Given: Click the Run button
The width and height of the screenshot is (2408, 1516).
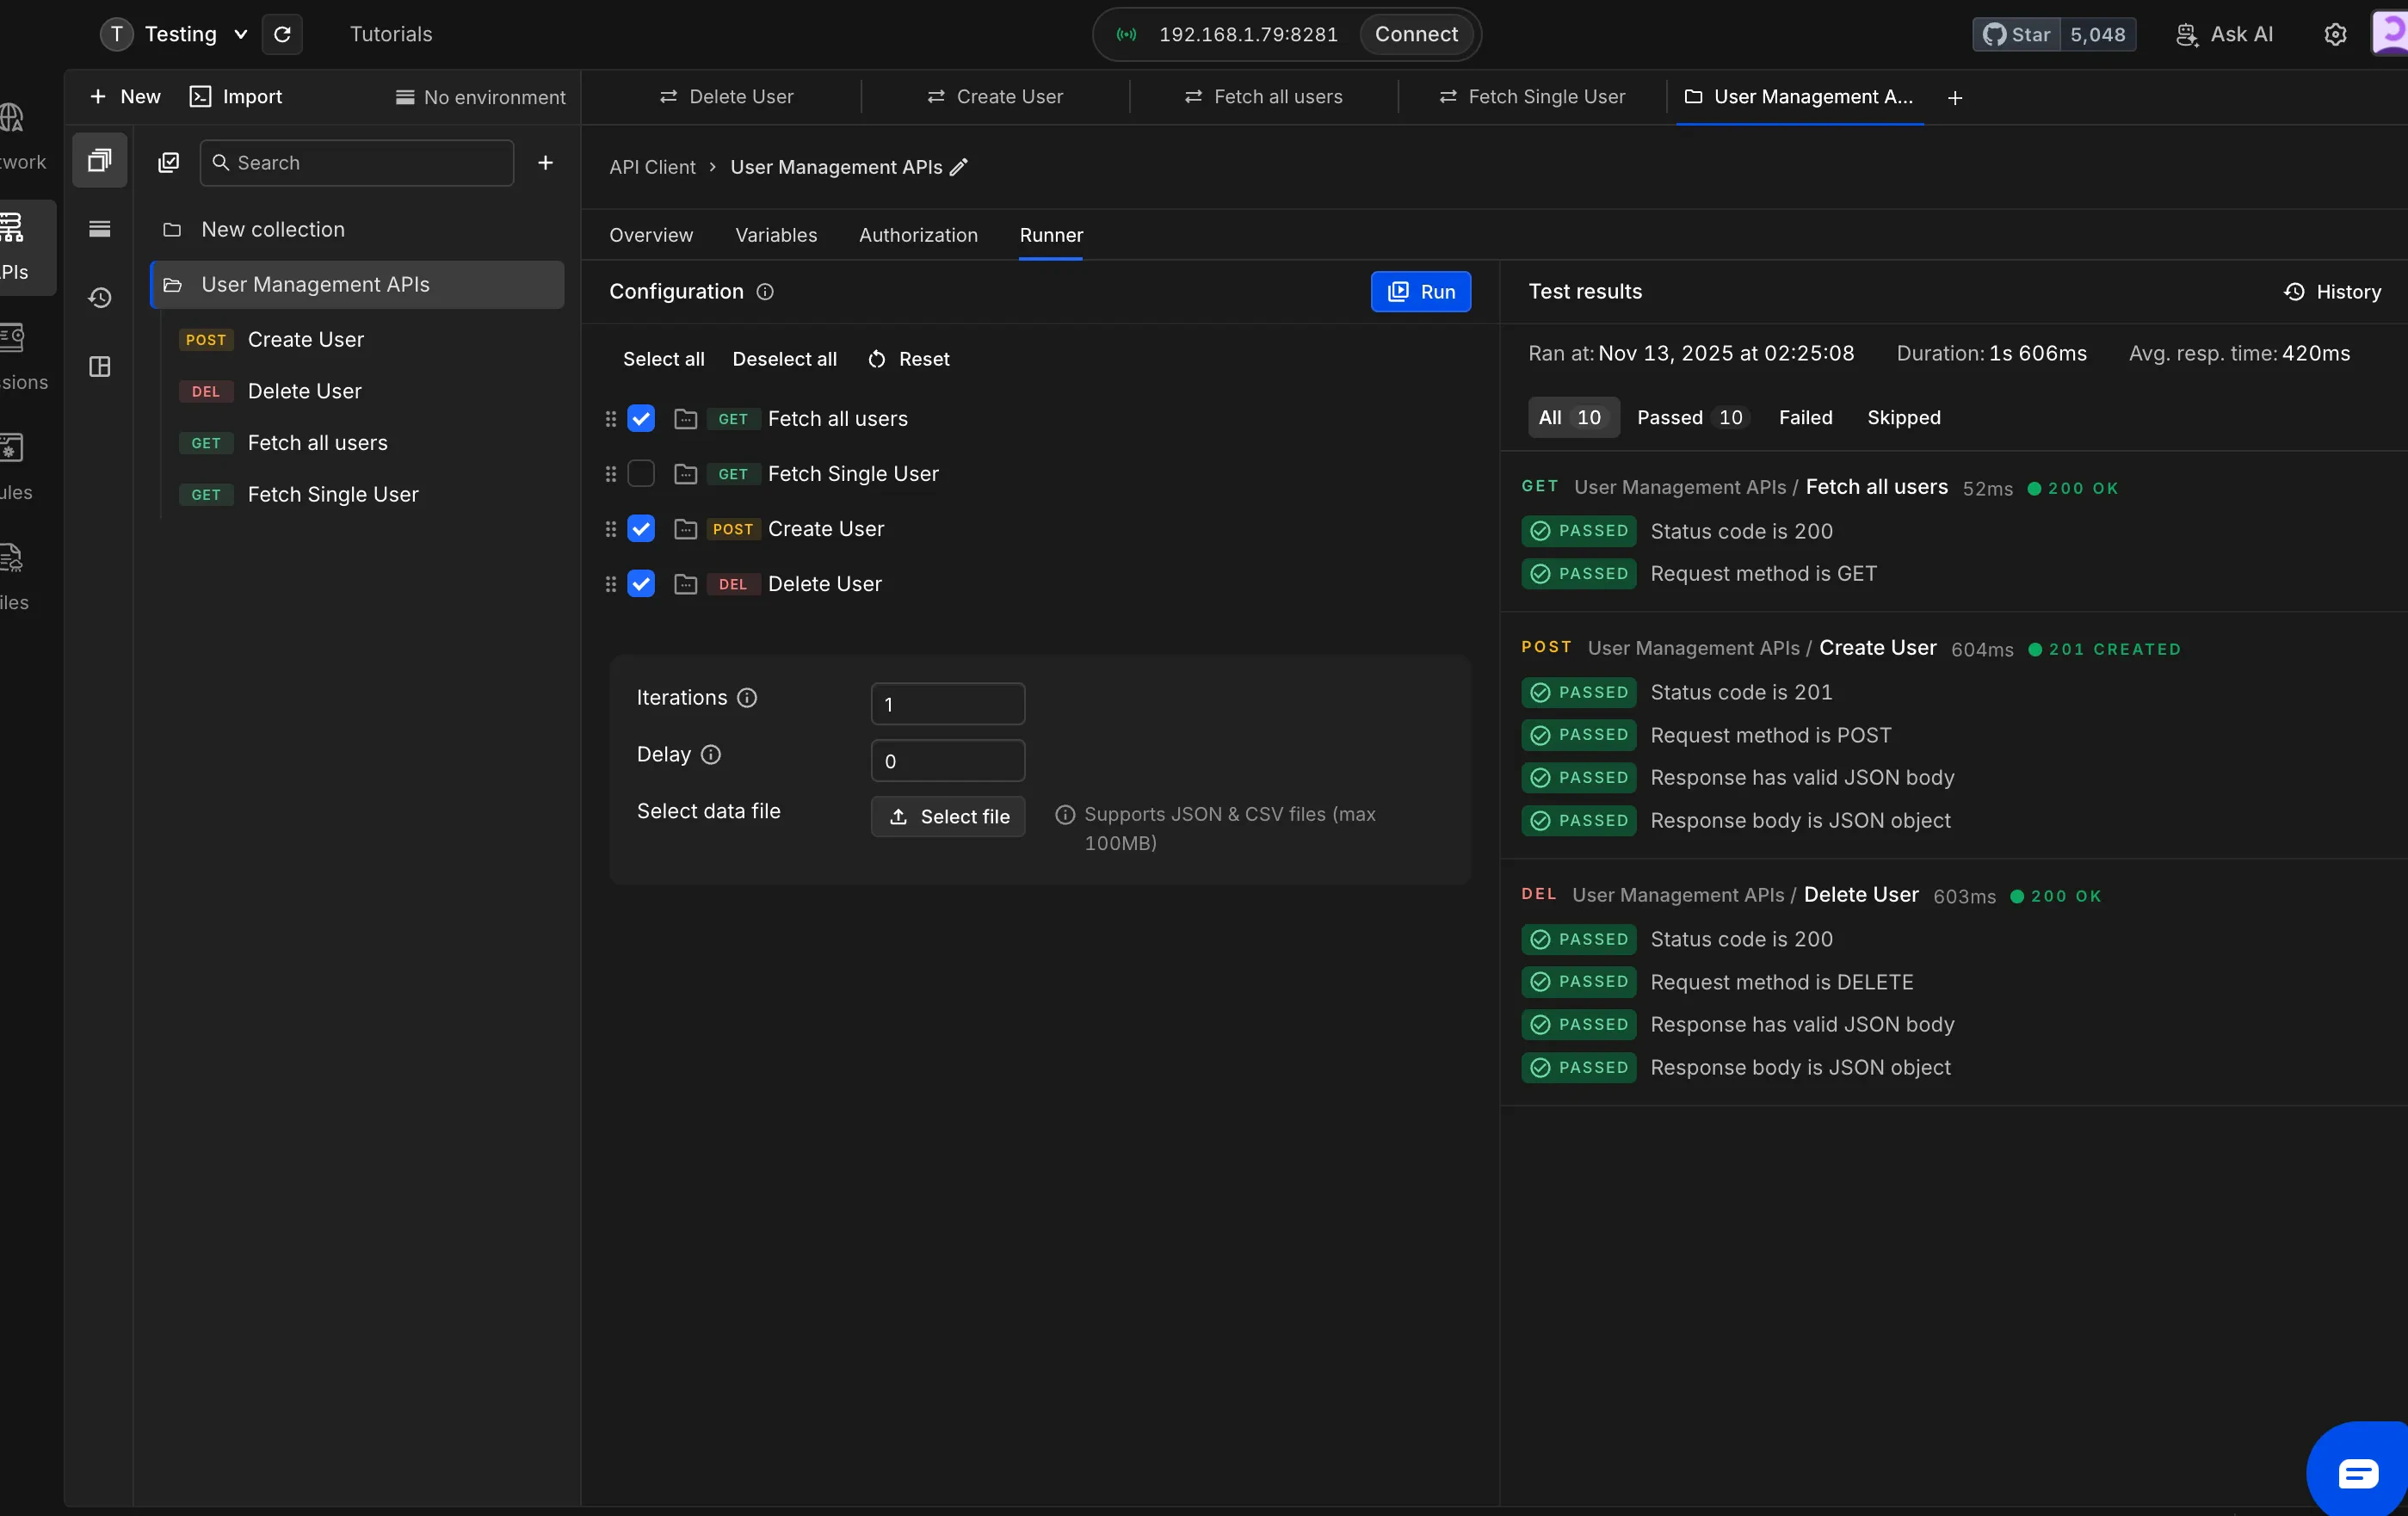Looking at the screenshot, I should tap(1420, 292).
